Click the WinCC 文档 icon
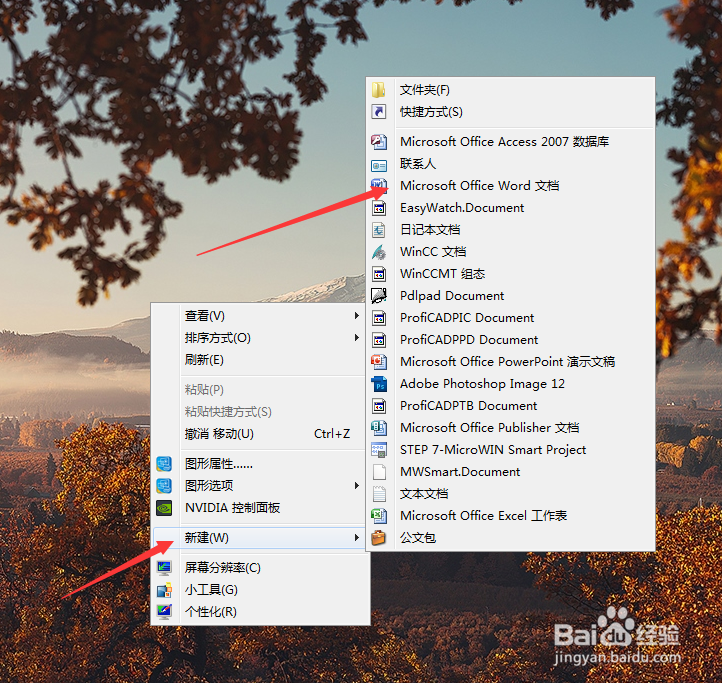The image size is (722, 683). (x=378, y=252)
